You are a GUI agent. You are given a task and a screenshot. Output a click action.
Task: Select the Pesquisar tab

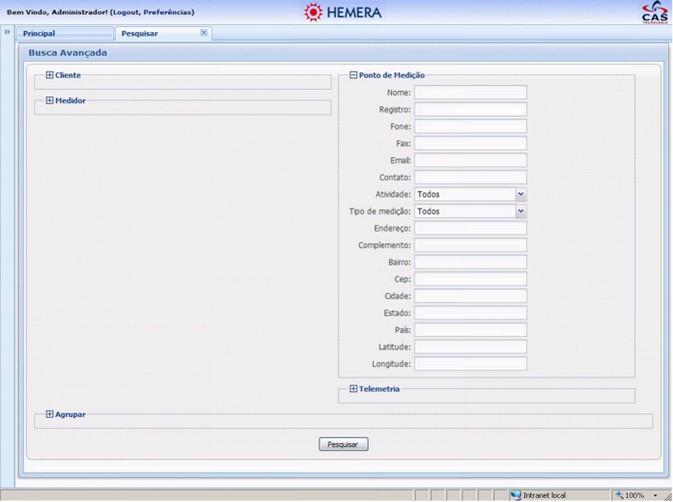coord(140,34)
